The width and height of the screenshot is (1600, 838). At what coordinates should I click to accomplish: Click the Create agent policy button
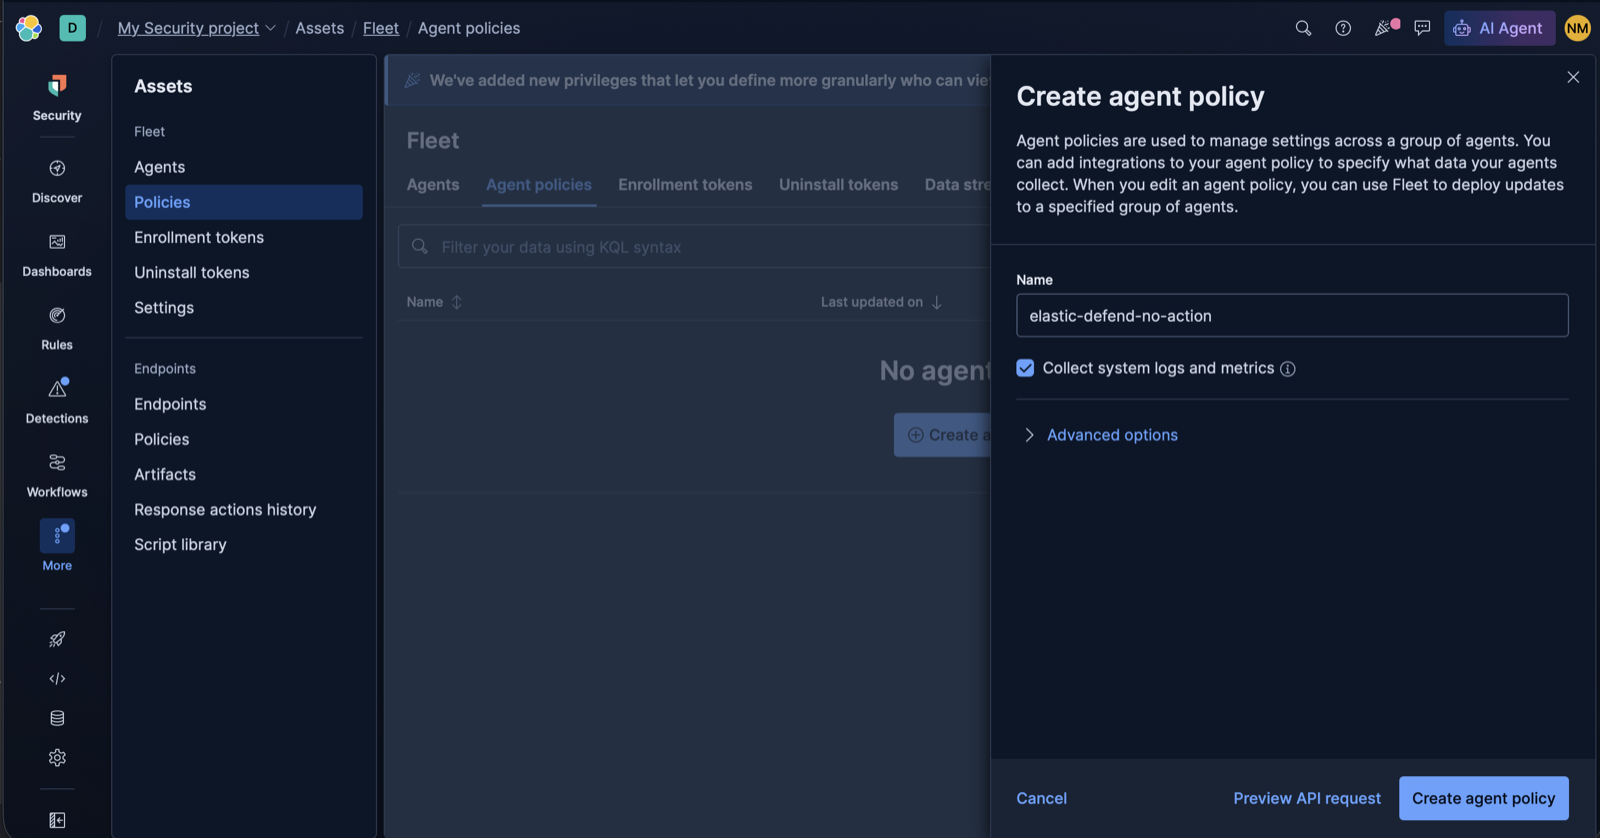click(x=1483, y=798)
